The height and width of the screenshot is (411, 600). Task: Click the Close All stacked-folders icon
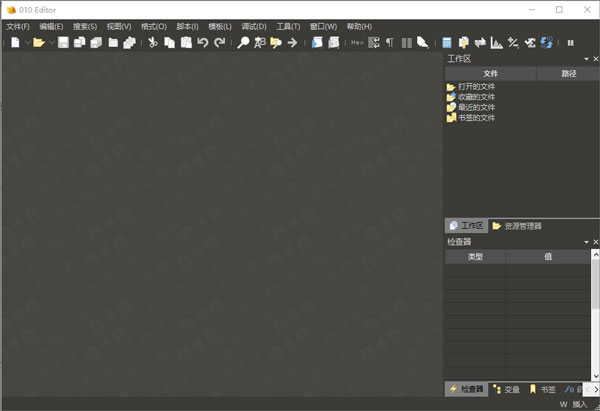tap(129, 42)
